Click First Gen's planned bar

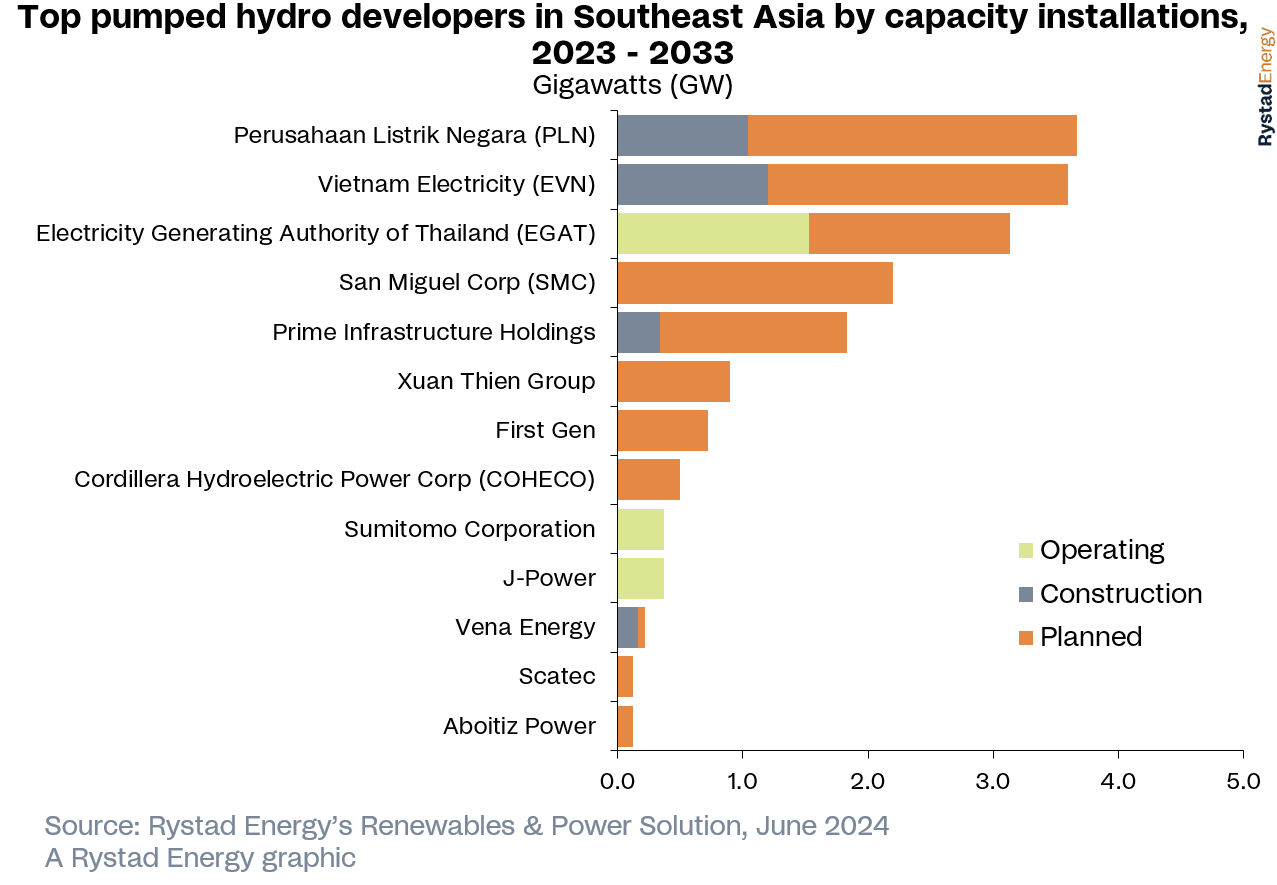662,430
